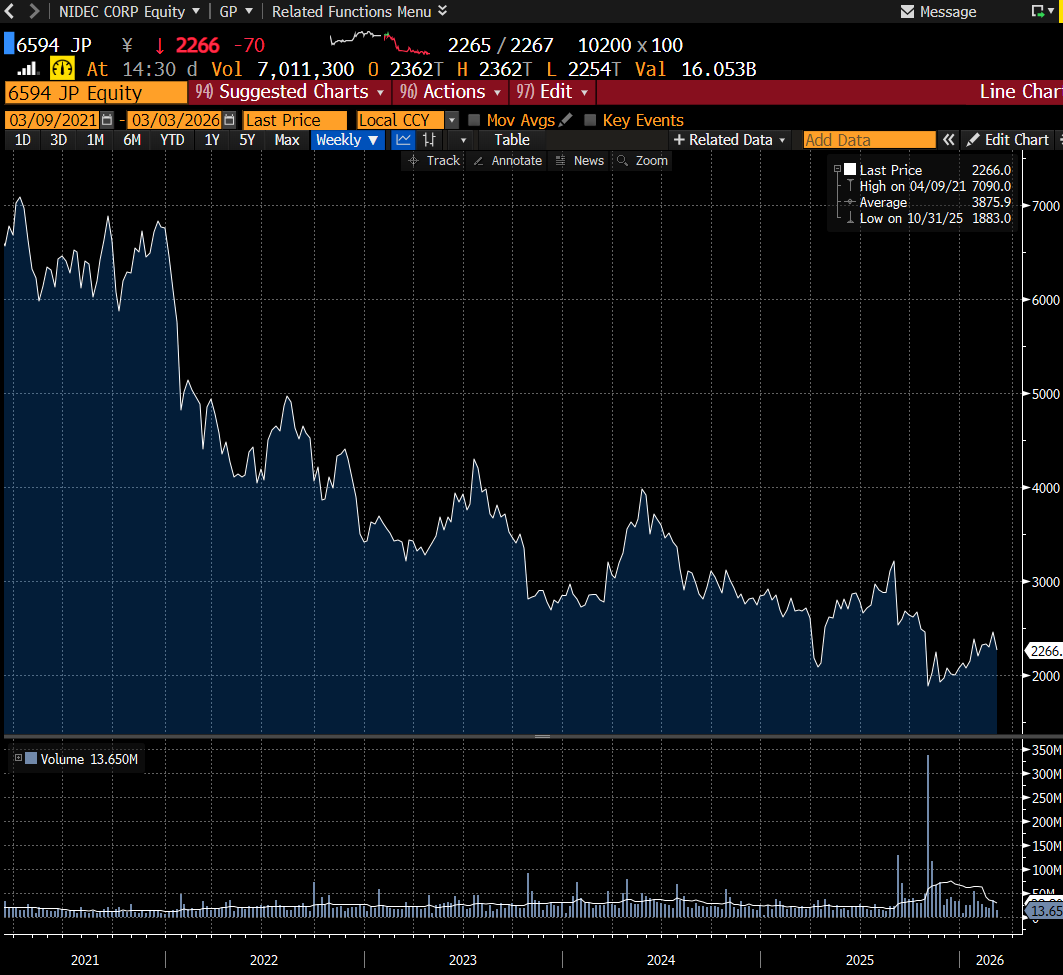Open the Message envelope icon
This screenshot has height=975, width=1063.
pos(907,12)
